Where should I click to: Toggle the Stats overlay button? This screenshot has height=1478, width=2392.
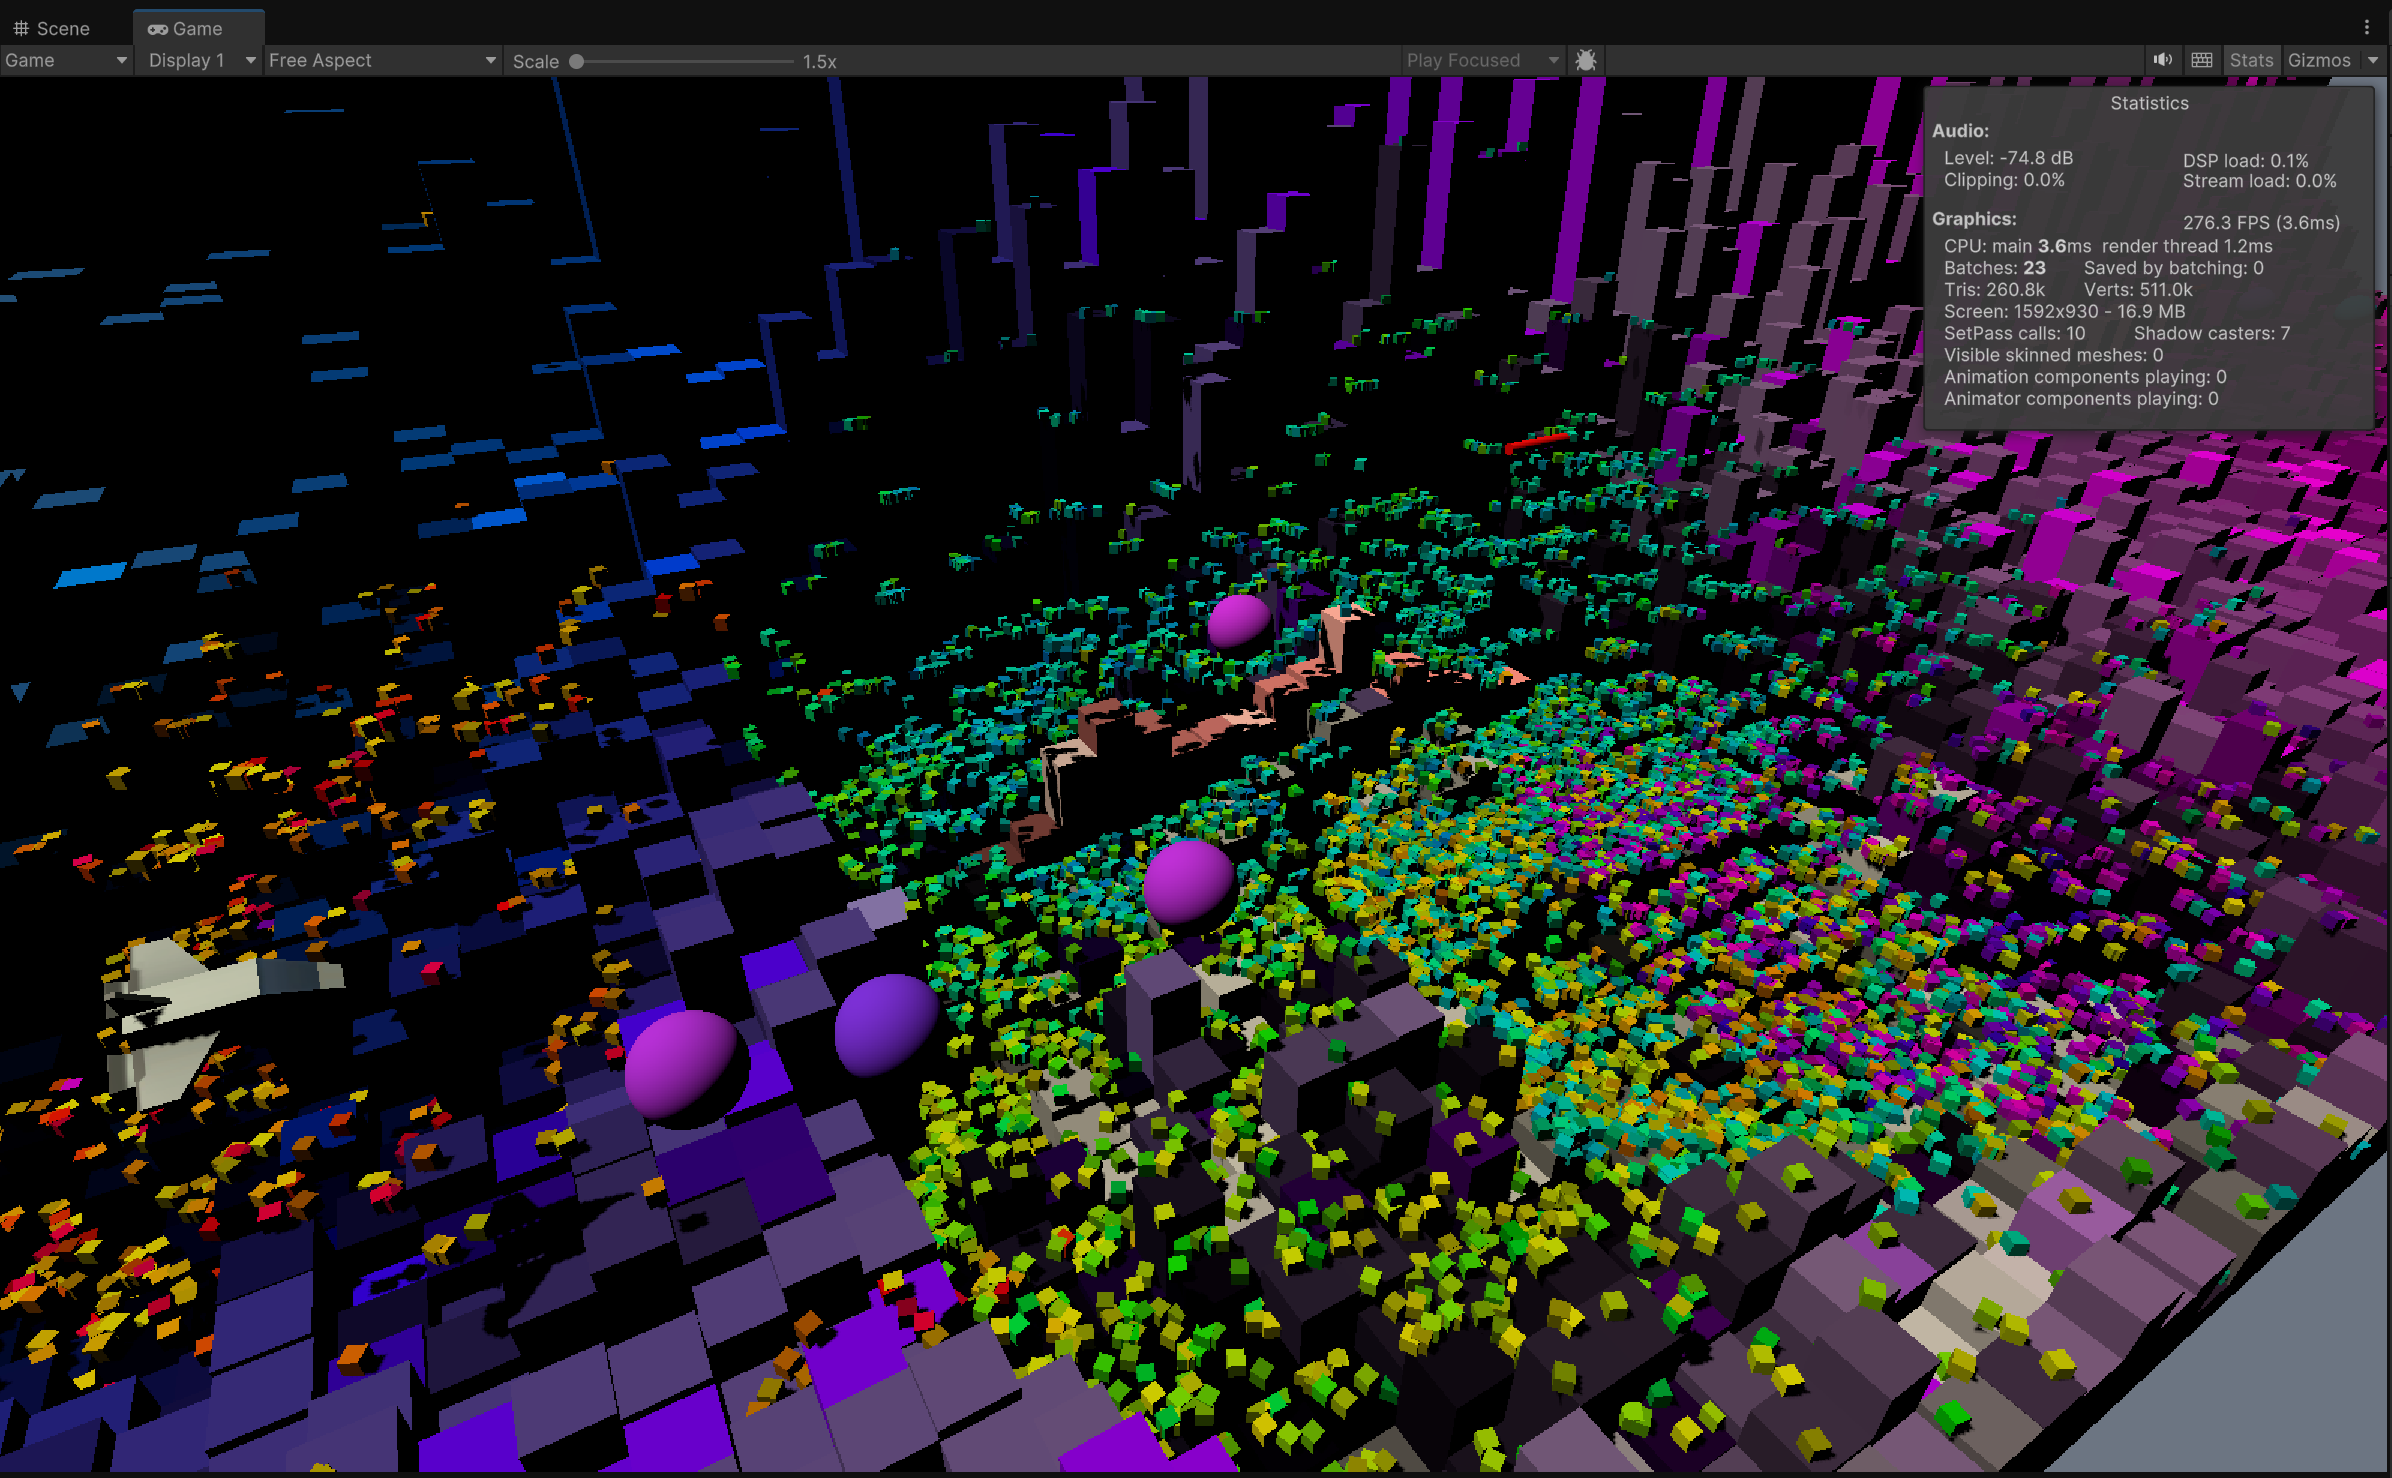click(x=2251, y=60)
